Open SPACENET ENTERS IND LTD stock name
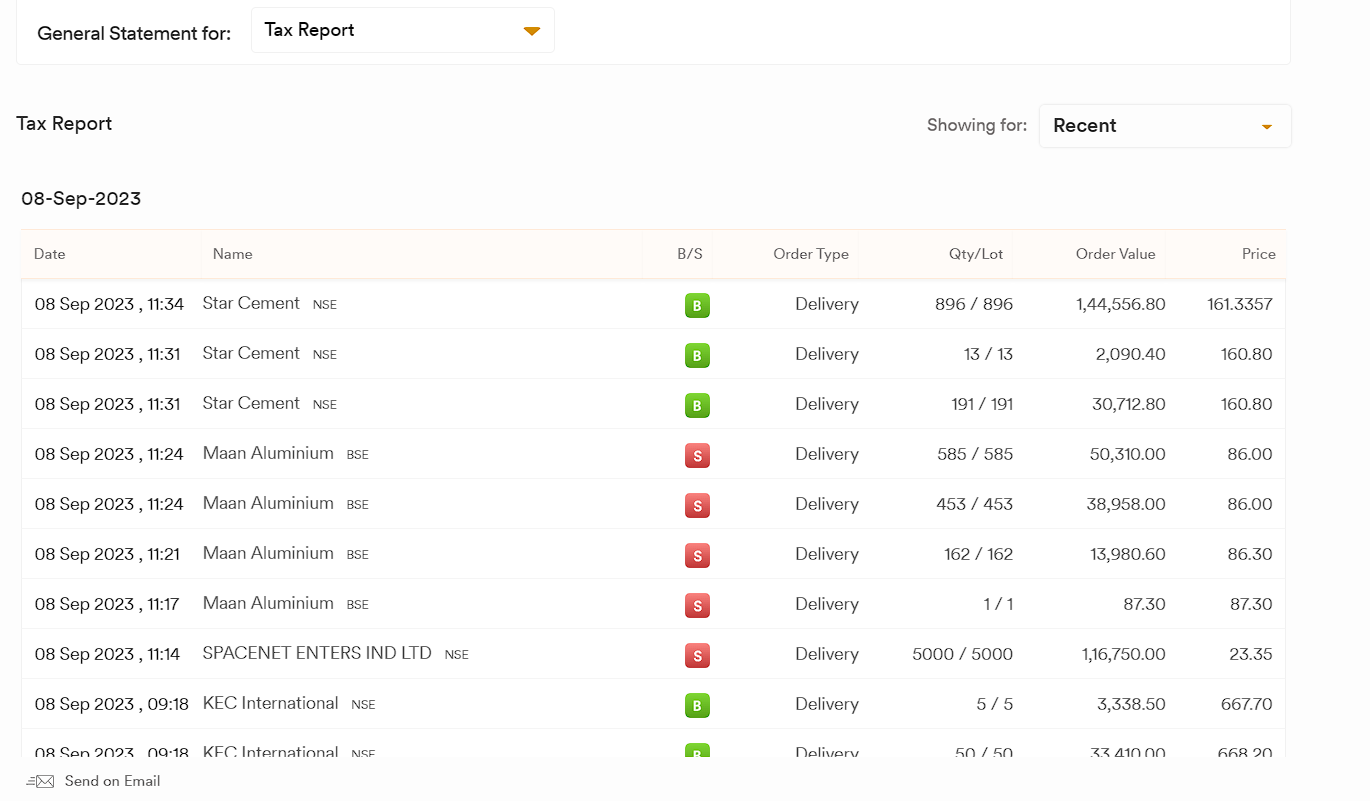Viewport: 1370px width, 801px height. point(317,653)
